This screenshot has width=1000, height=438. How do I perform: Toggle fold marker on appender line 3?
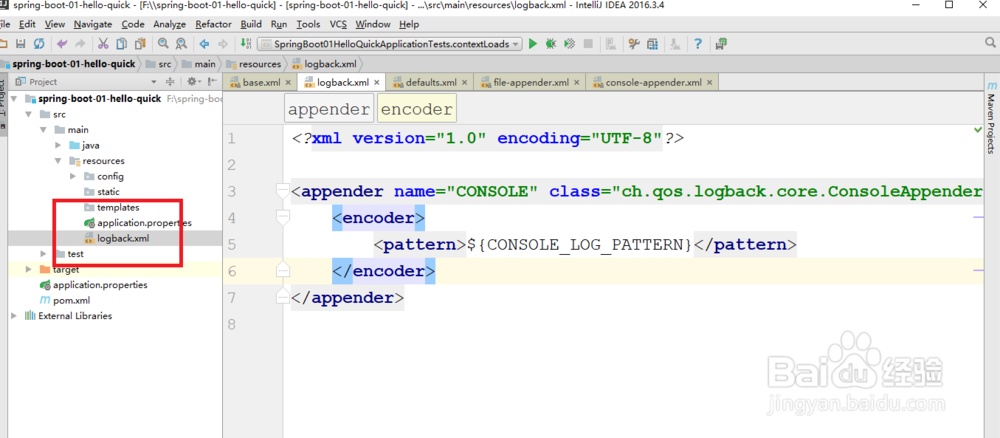click(282, 191)
